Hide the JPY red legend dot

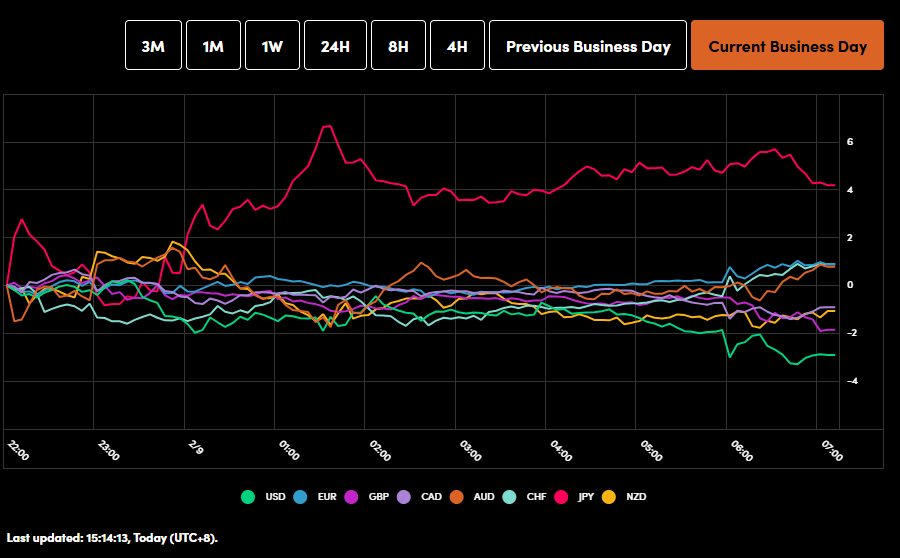click(559, 497)
